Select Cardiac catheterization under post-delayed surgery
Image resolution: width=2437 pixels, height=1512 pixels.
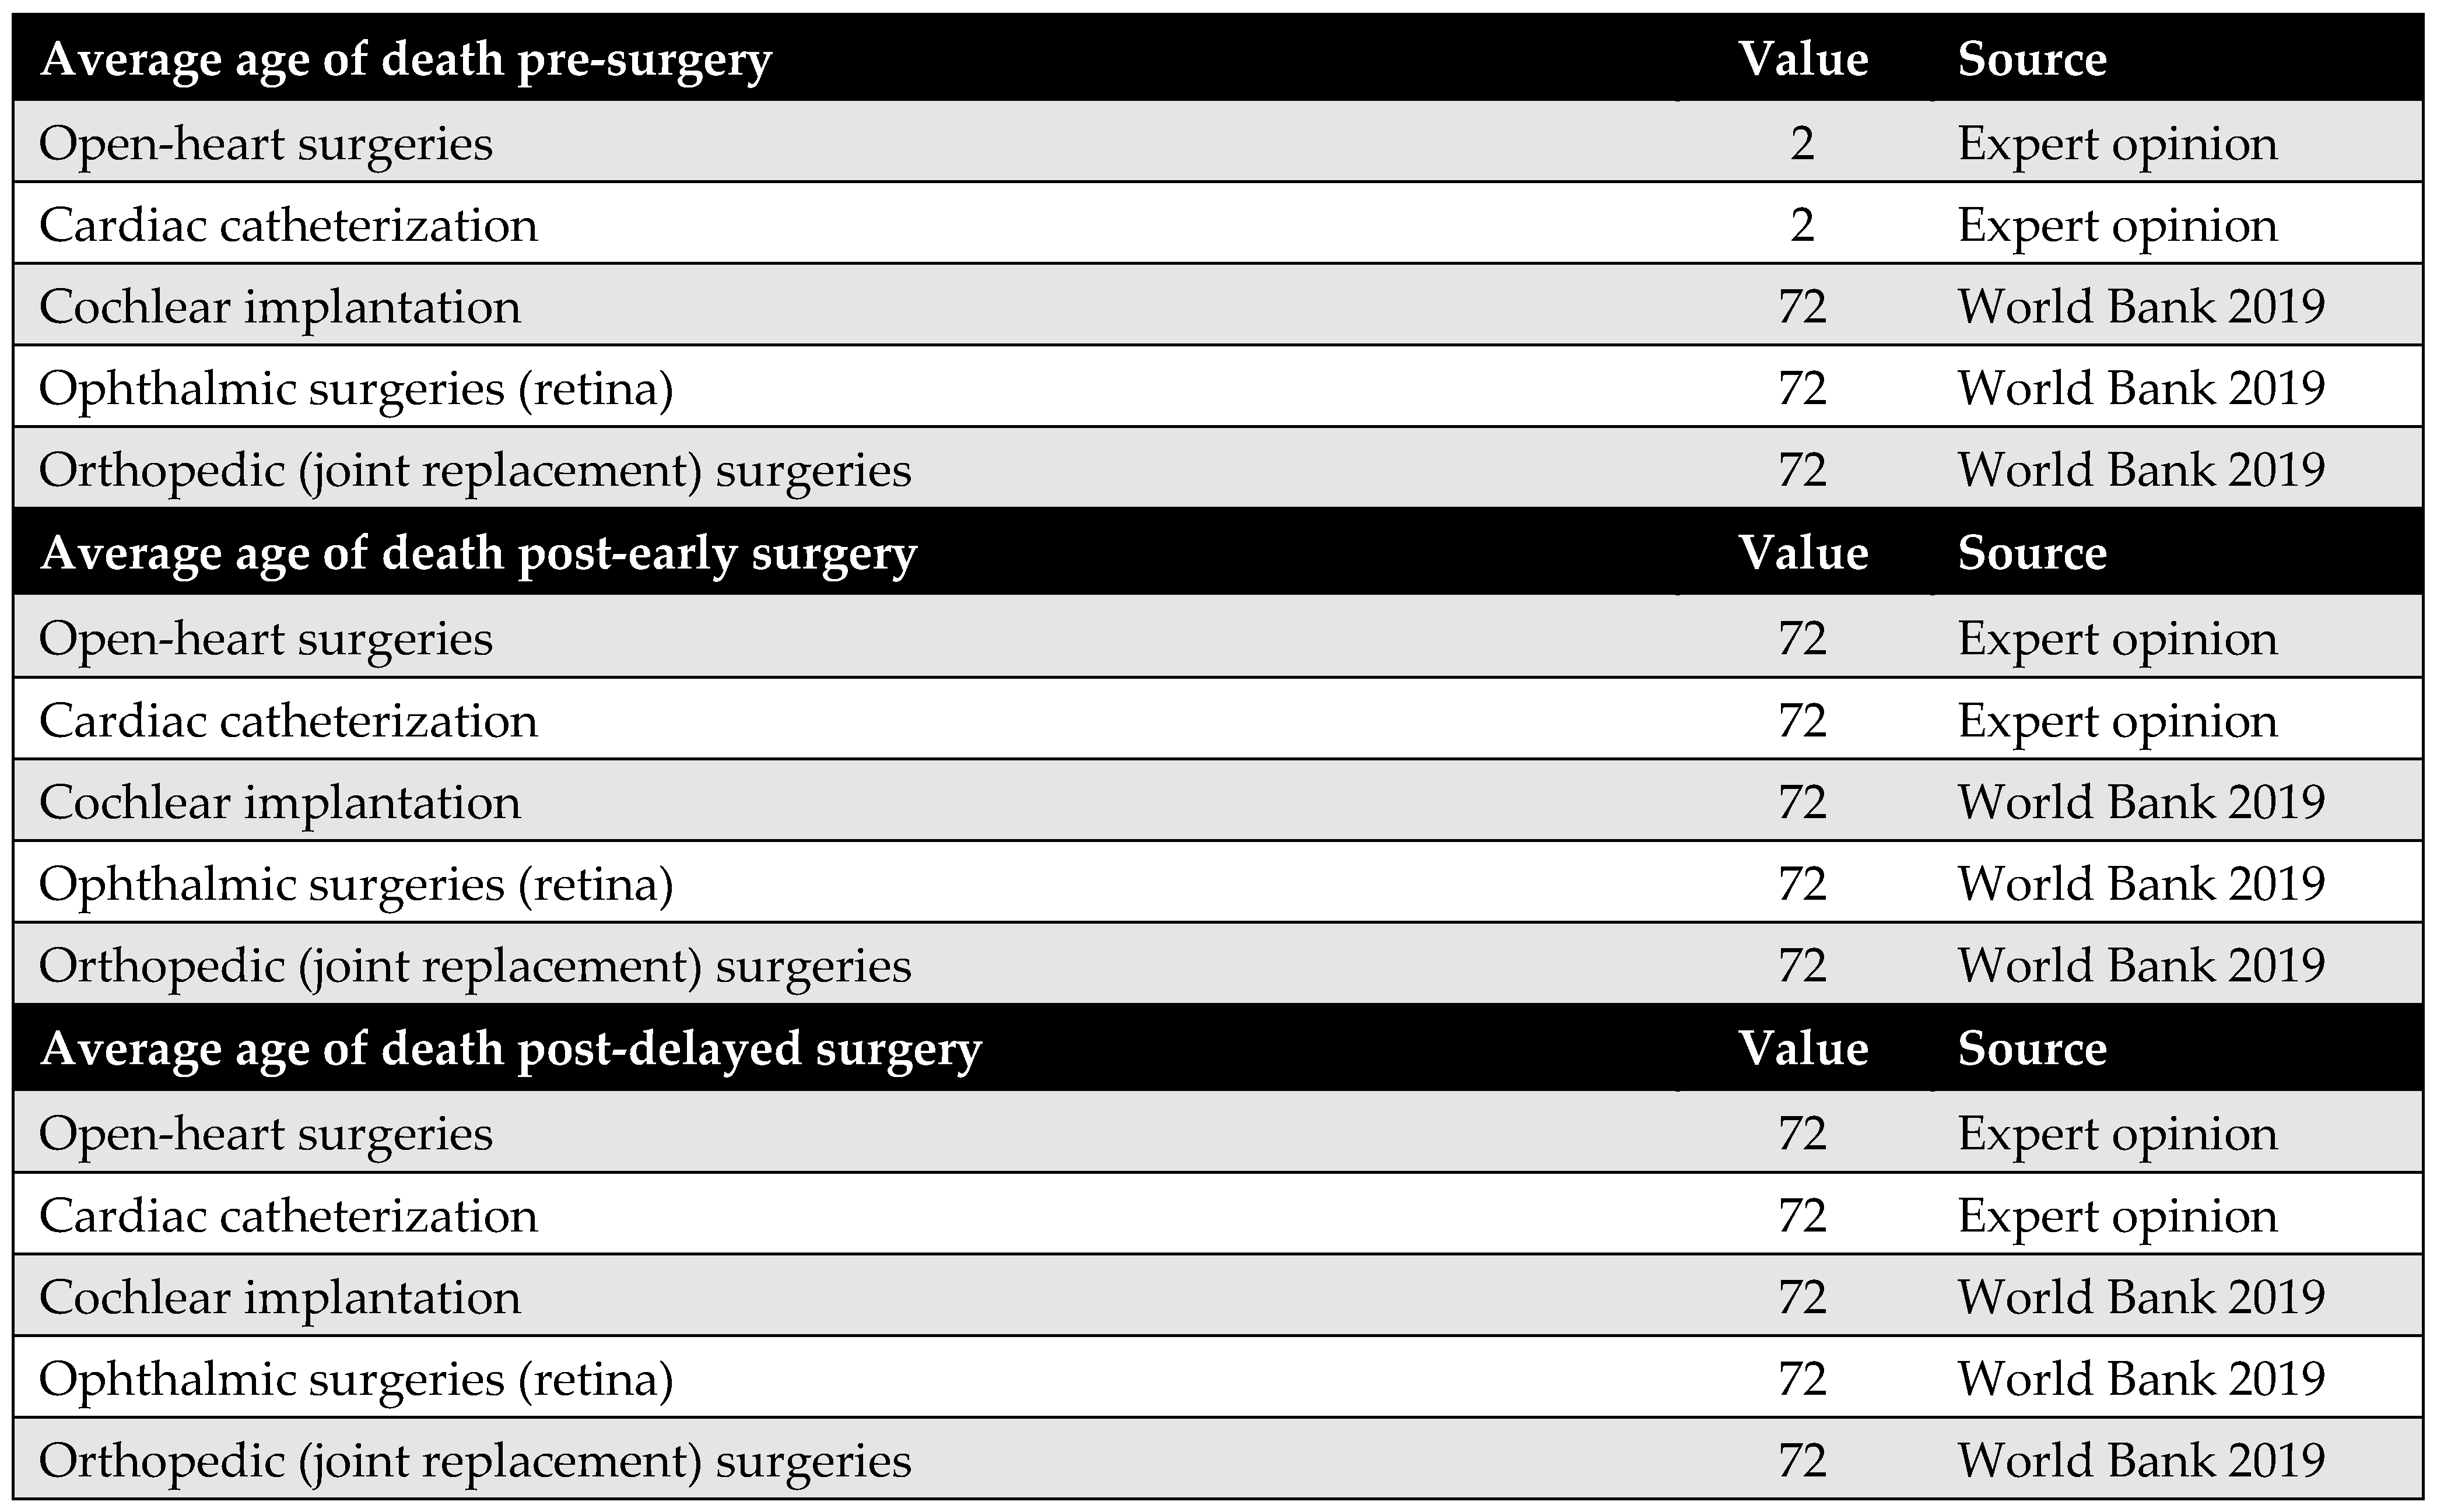coord(288,1216)
